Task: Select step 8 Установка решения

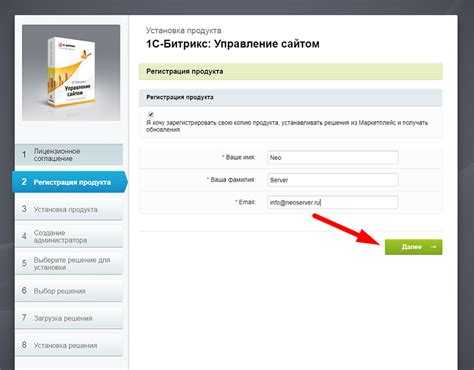Action: tap(69, 345)
